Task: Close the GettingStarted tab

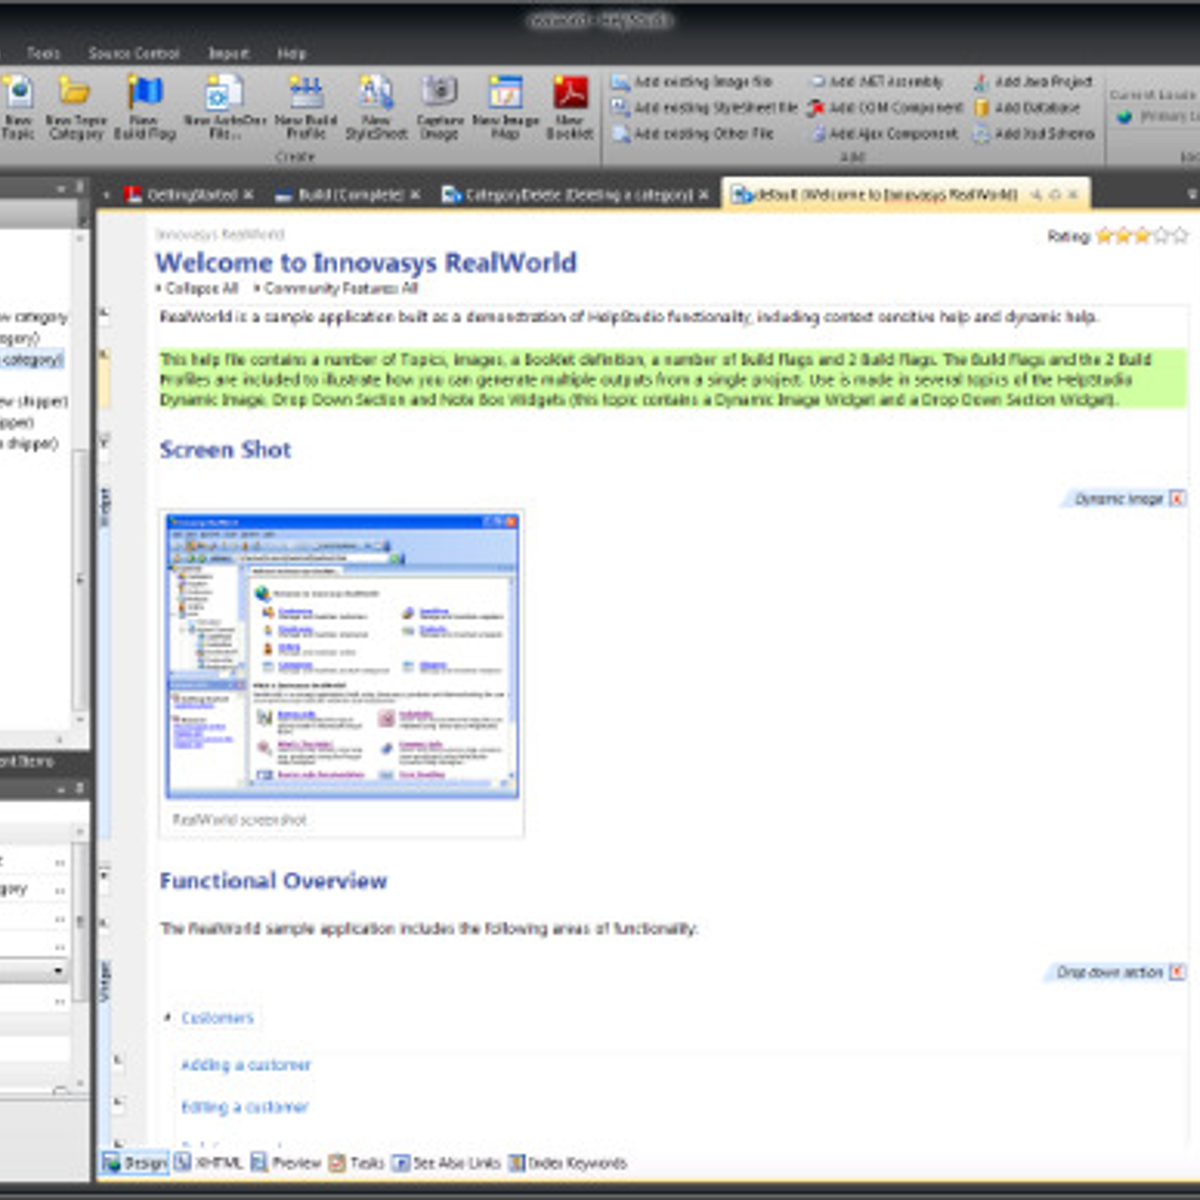Action: click(248, 195)
